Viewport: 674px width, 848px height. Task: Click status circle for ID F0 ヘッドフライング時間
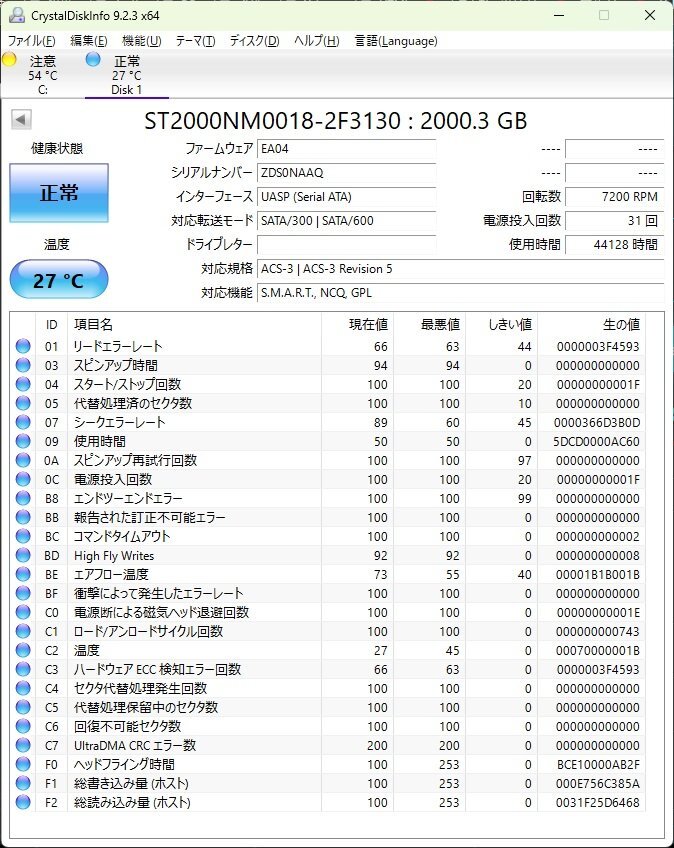(23, 764)
